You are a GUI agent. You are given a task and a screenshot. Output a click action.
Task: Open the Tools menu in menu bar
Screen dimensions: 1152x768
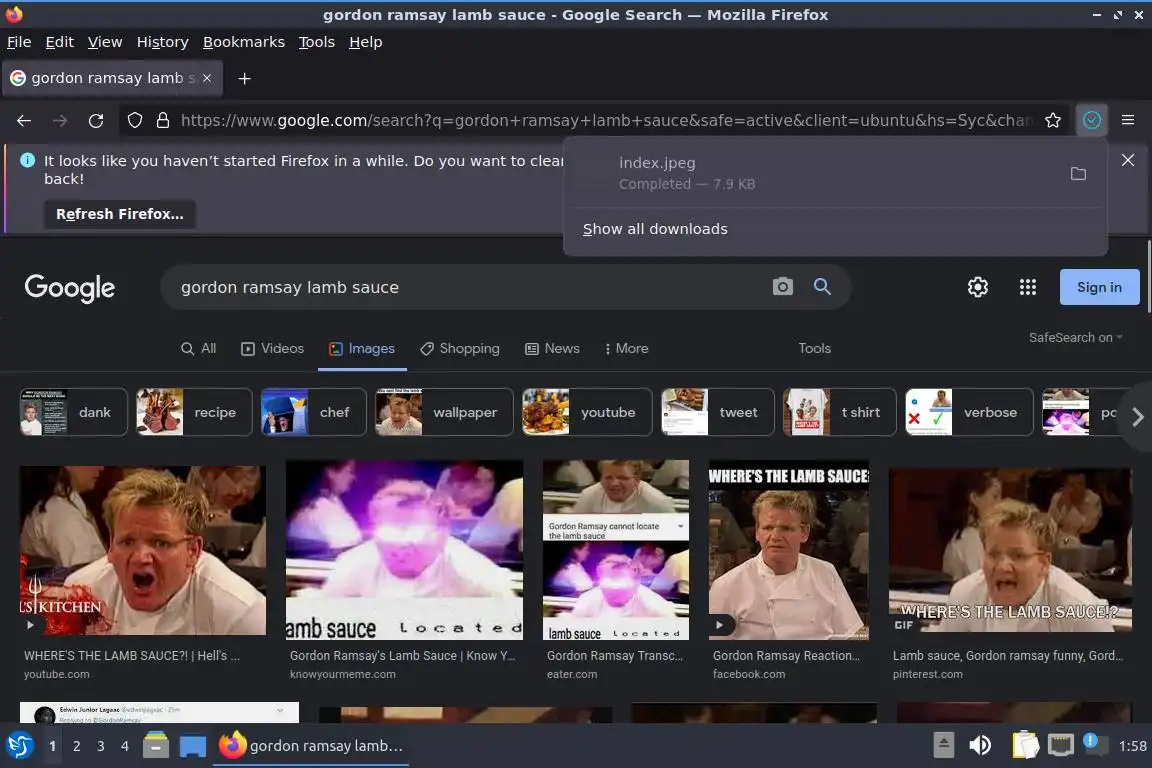[317, 42]
